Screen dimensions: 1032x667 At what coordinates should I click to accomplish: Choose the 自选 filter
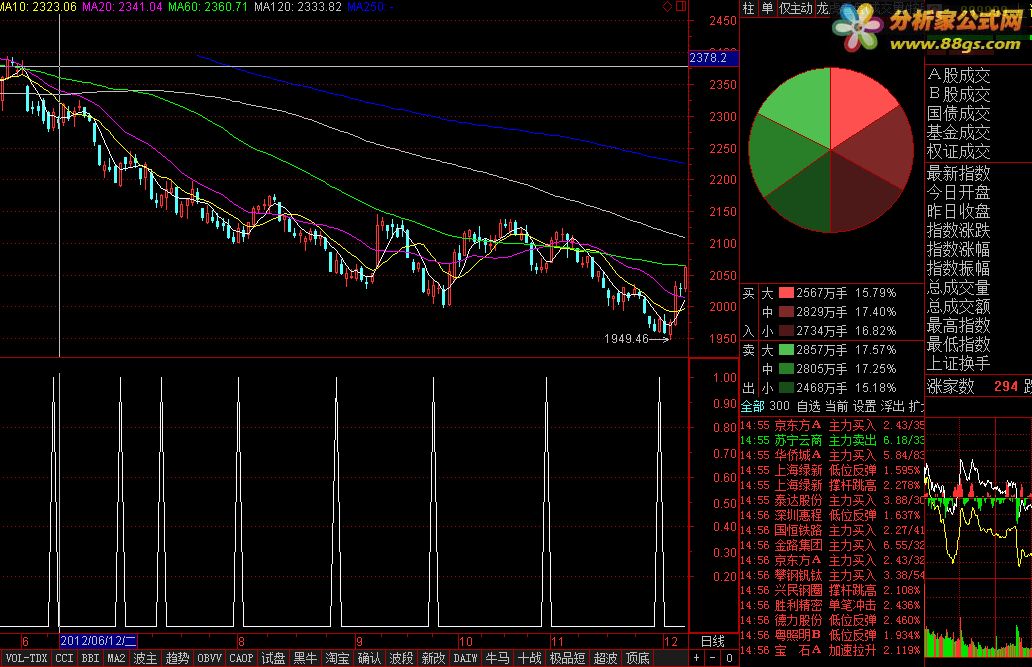[808, 406]
